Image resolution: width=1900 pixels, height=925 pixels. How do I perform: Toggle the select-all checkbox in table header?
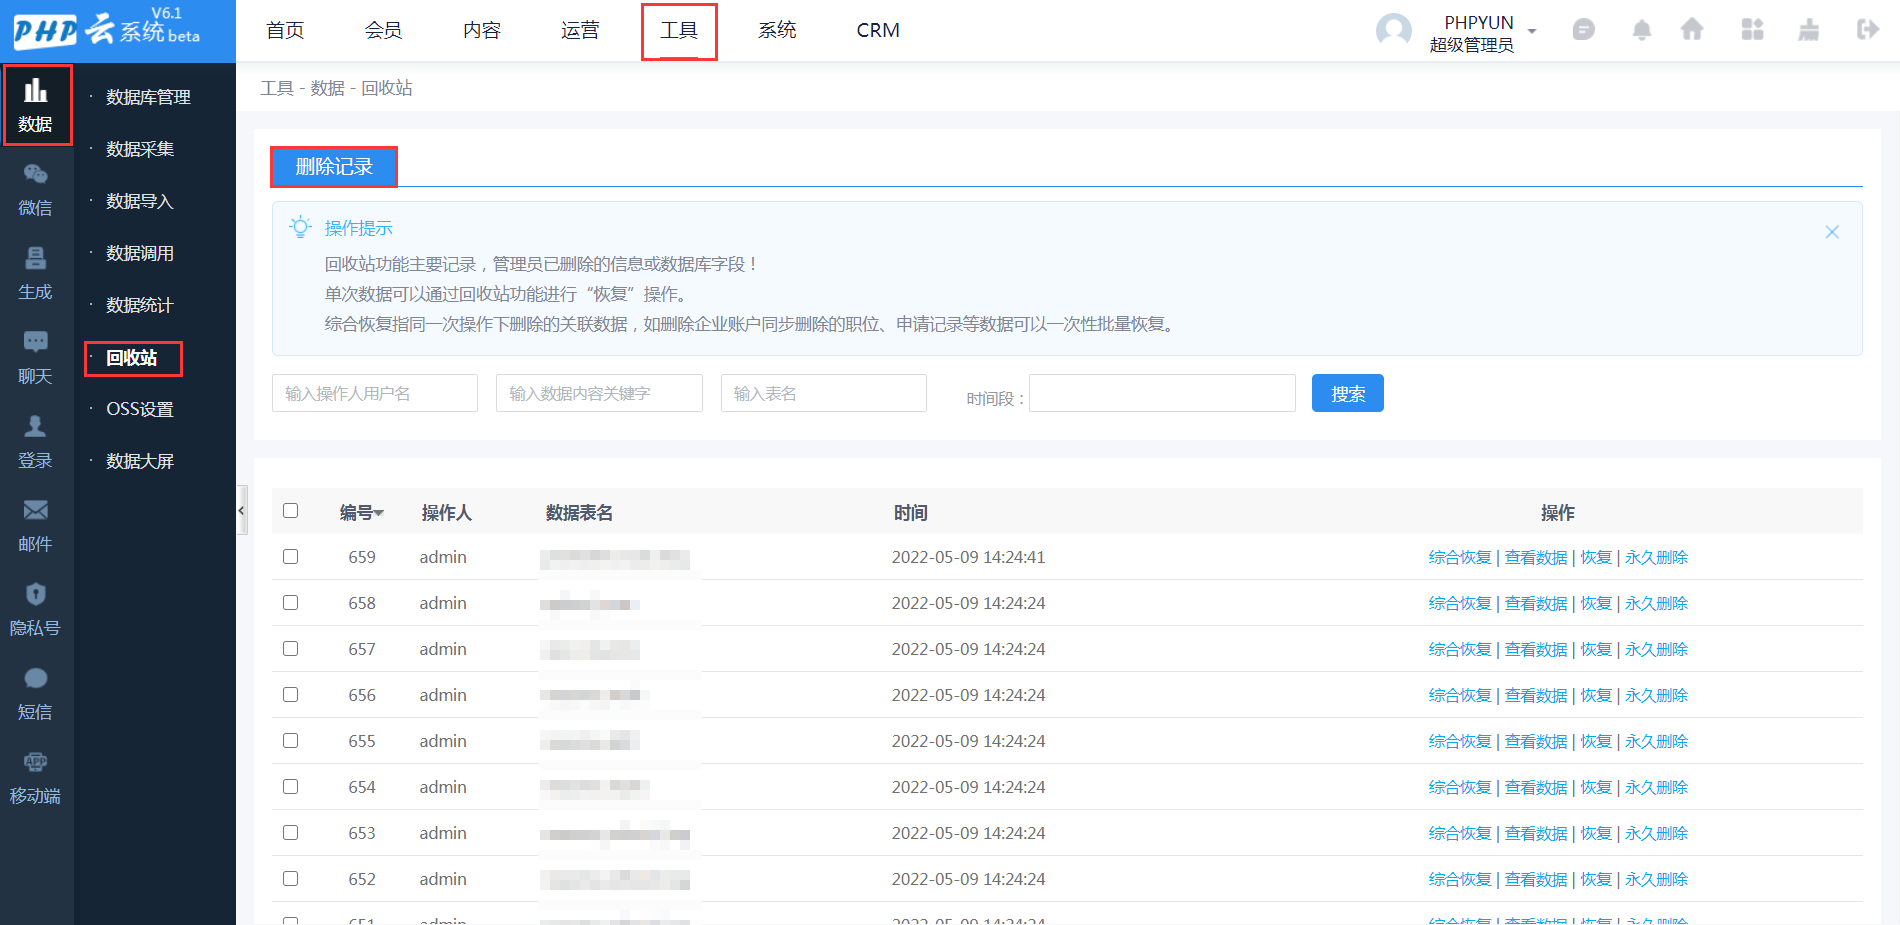(x=291, y=511)
